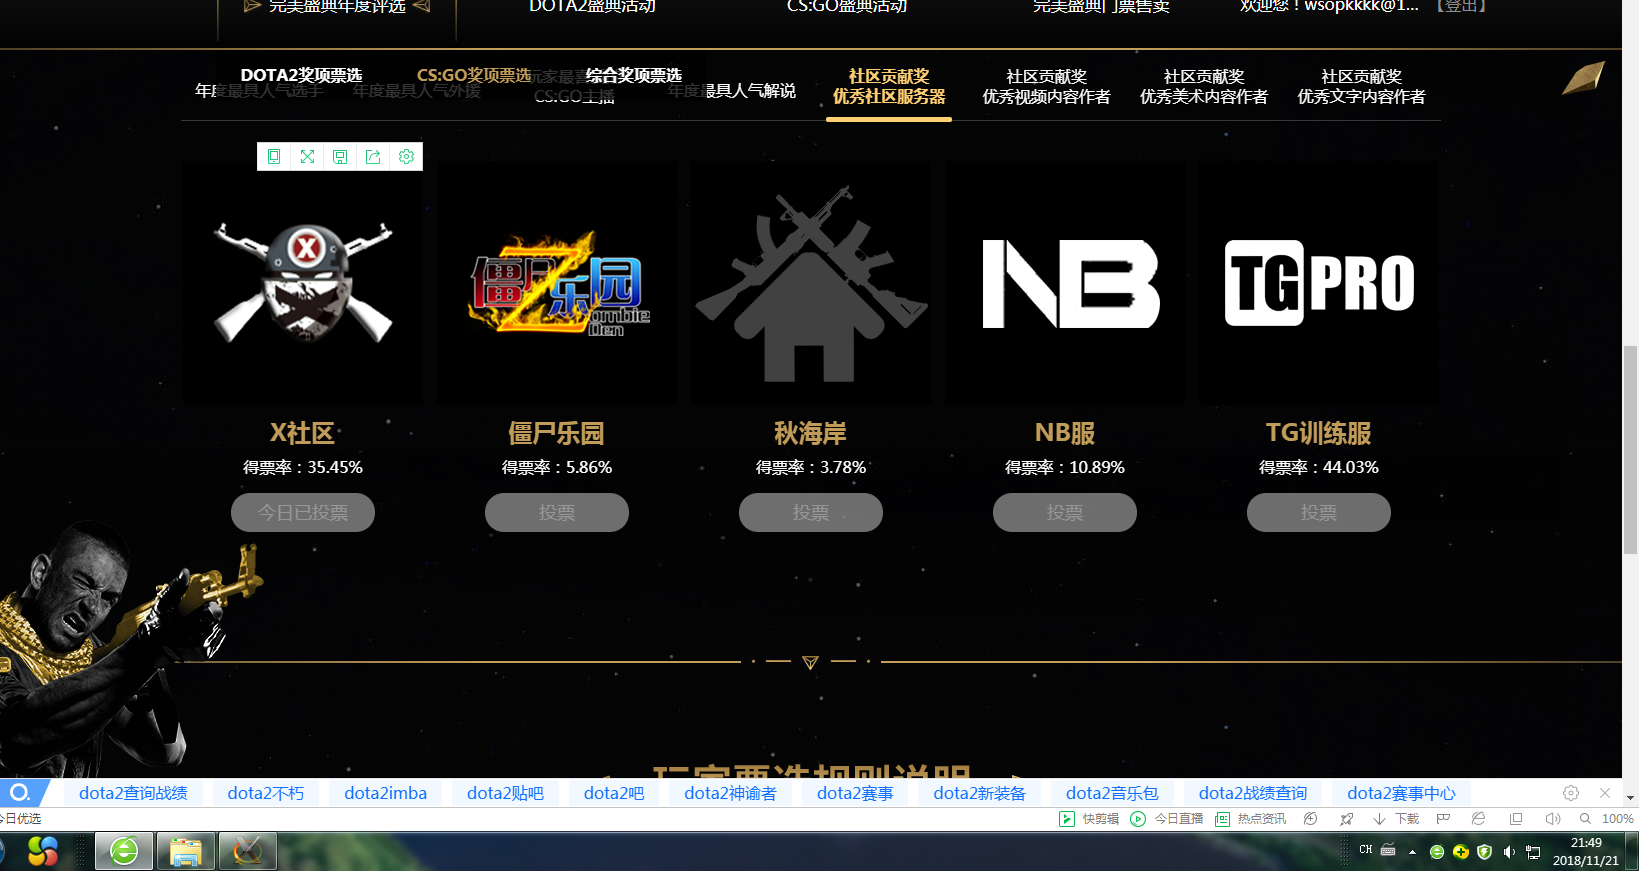
Task: Click dota2赛事 suggestion link
Action: [x=855, y=793]
